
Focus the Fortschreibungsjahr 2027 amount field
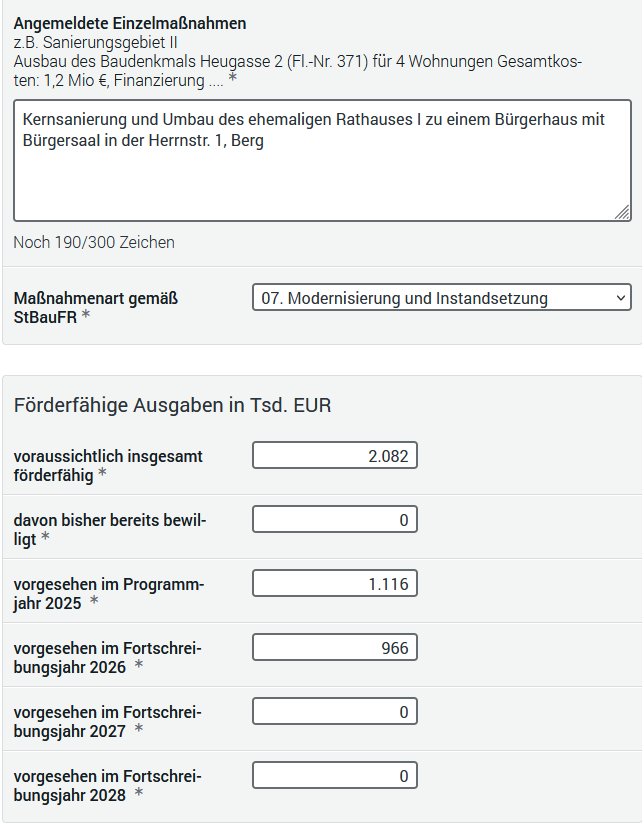pos(335,711)
